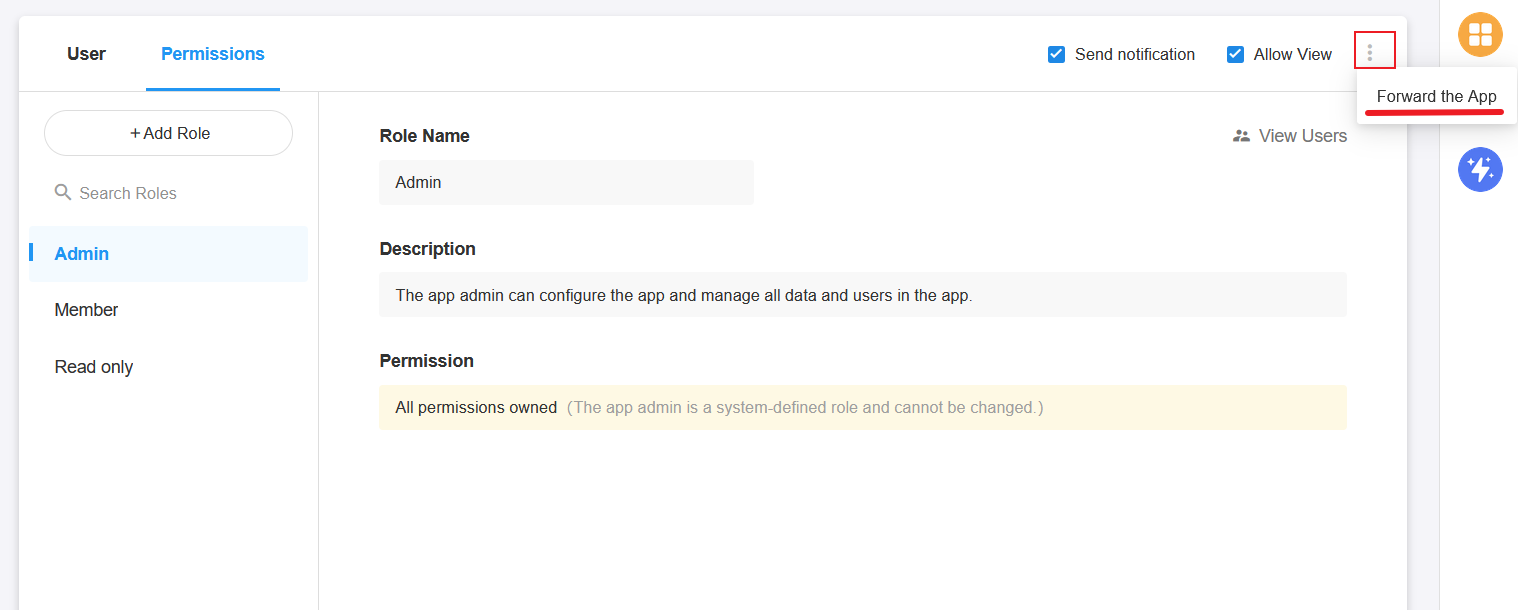Click the Role Name field containing Admin
This screenshot has width=1518, height=610.
point(565,182)
